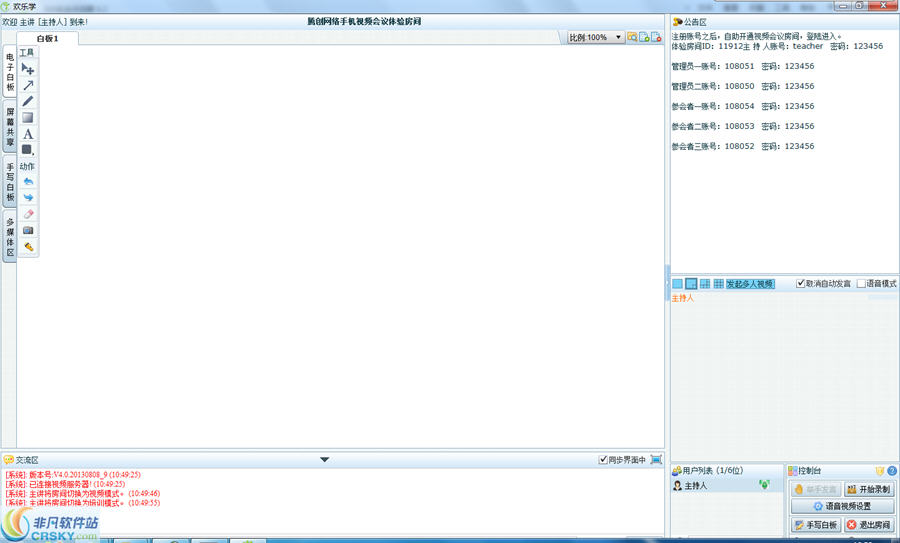Click the 体验房间ID: 11912 line
Screen dimensions: 900x543
[777, 46]
